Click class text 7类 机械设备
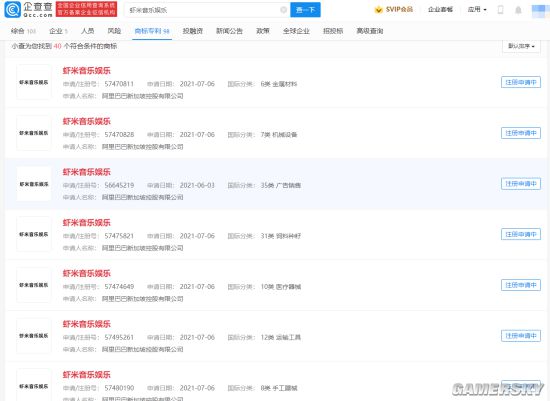 tap(279, 135)
